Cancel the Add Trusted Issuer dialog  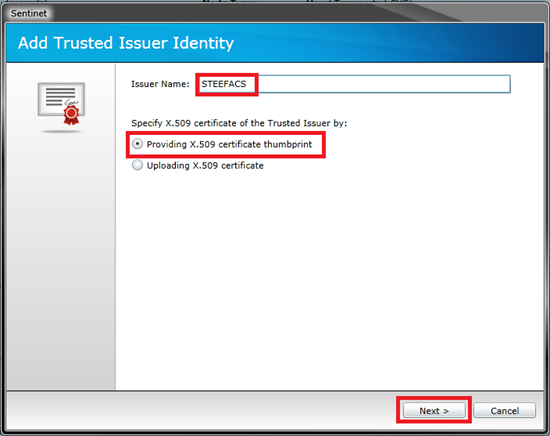click(x=504, y=410)
